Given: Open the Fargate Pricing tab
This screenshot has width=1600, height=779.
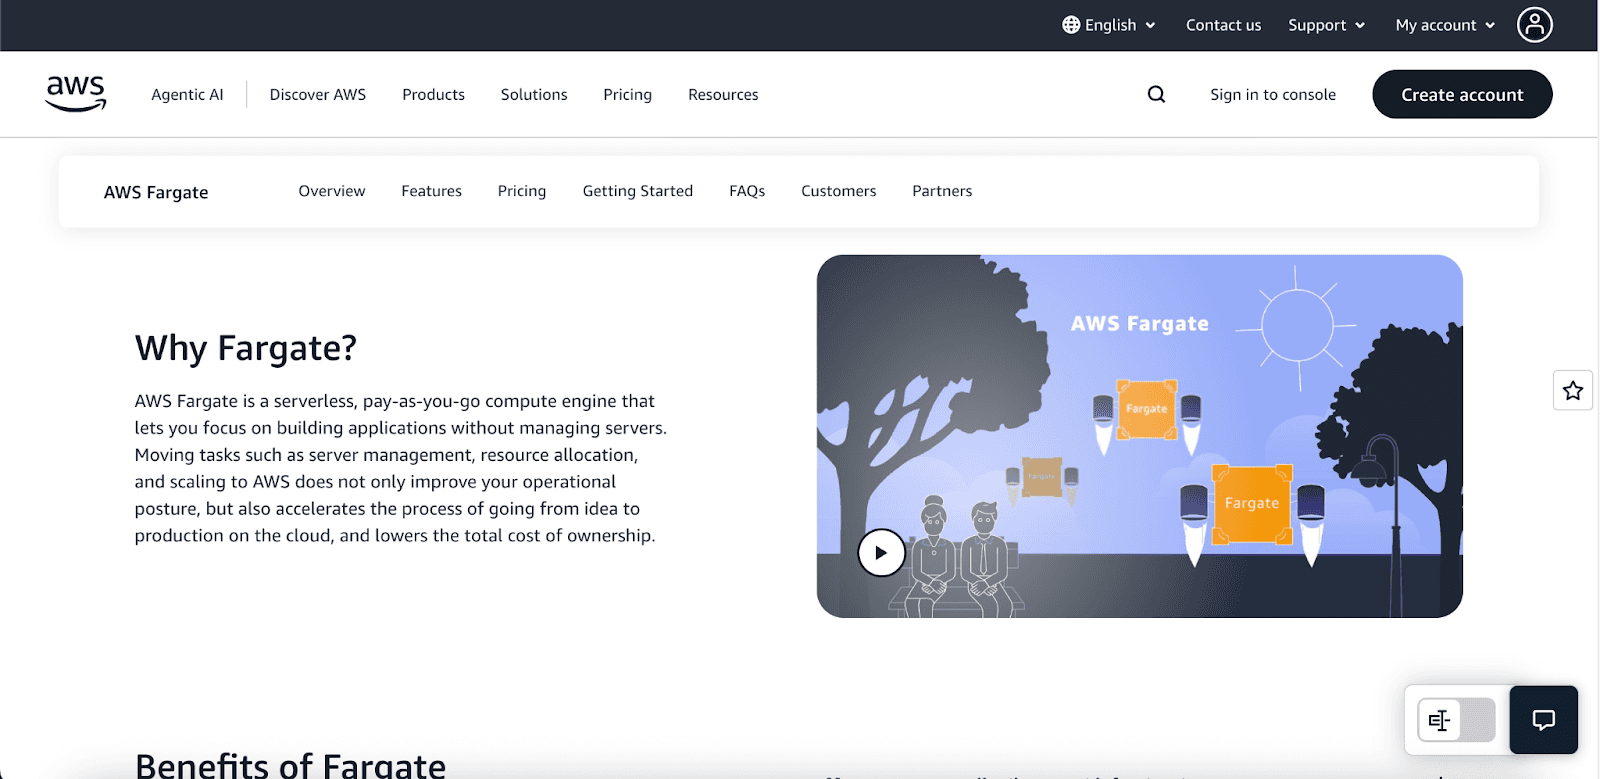Looking at the screenshot, I should click(522, 191).
